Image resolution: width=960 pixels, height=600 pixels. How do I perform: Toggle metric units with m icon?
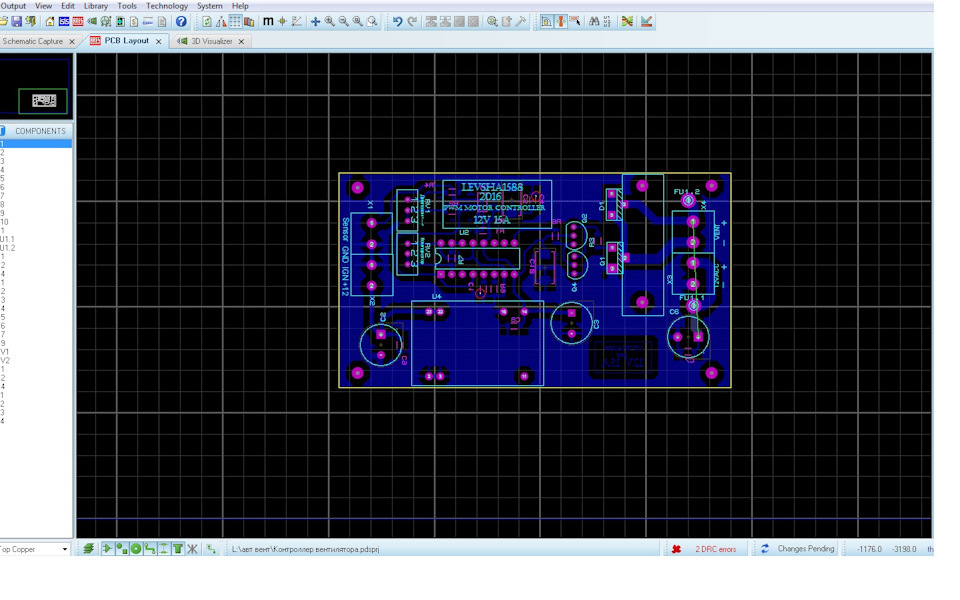pos(268,21)
